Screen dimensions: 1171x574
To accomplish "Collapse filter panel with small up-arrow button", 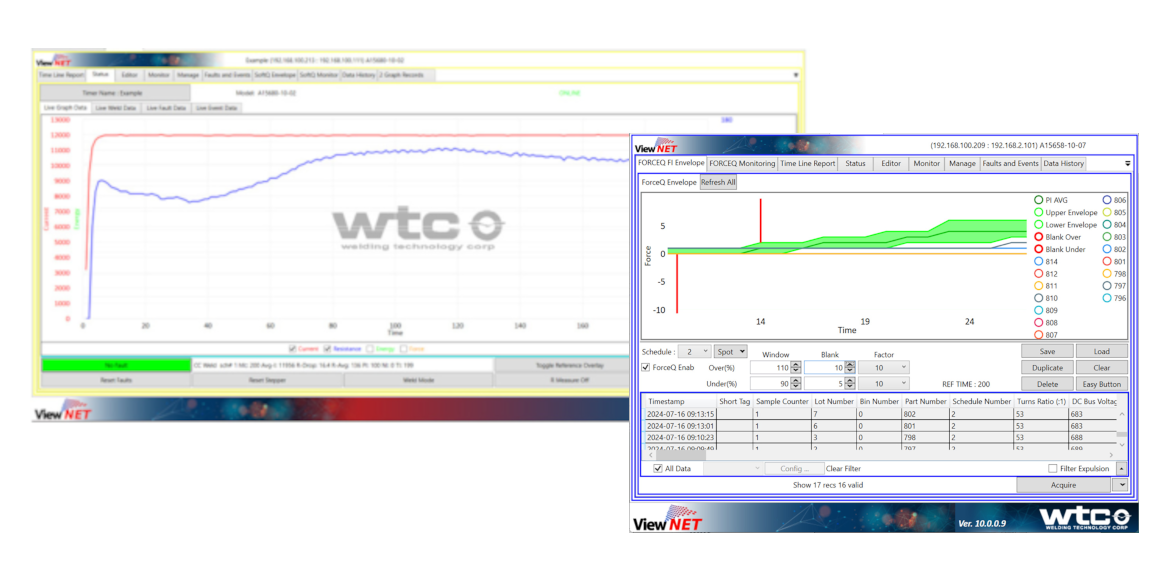I will tap(1122, 469).
